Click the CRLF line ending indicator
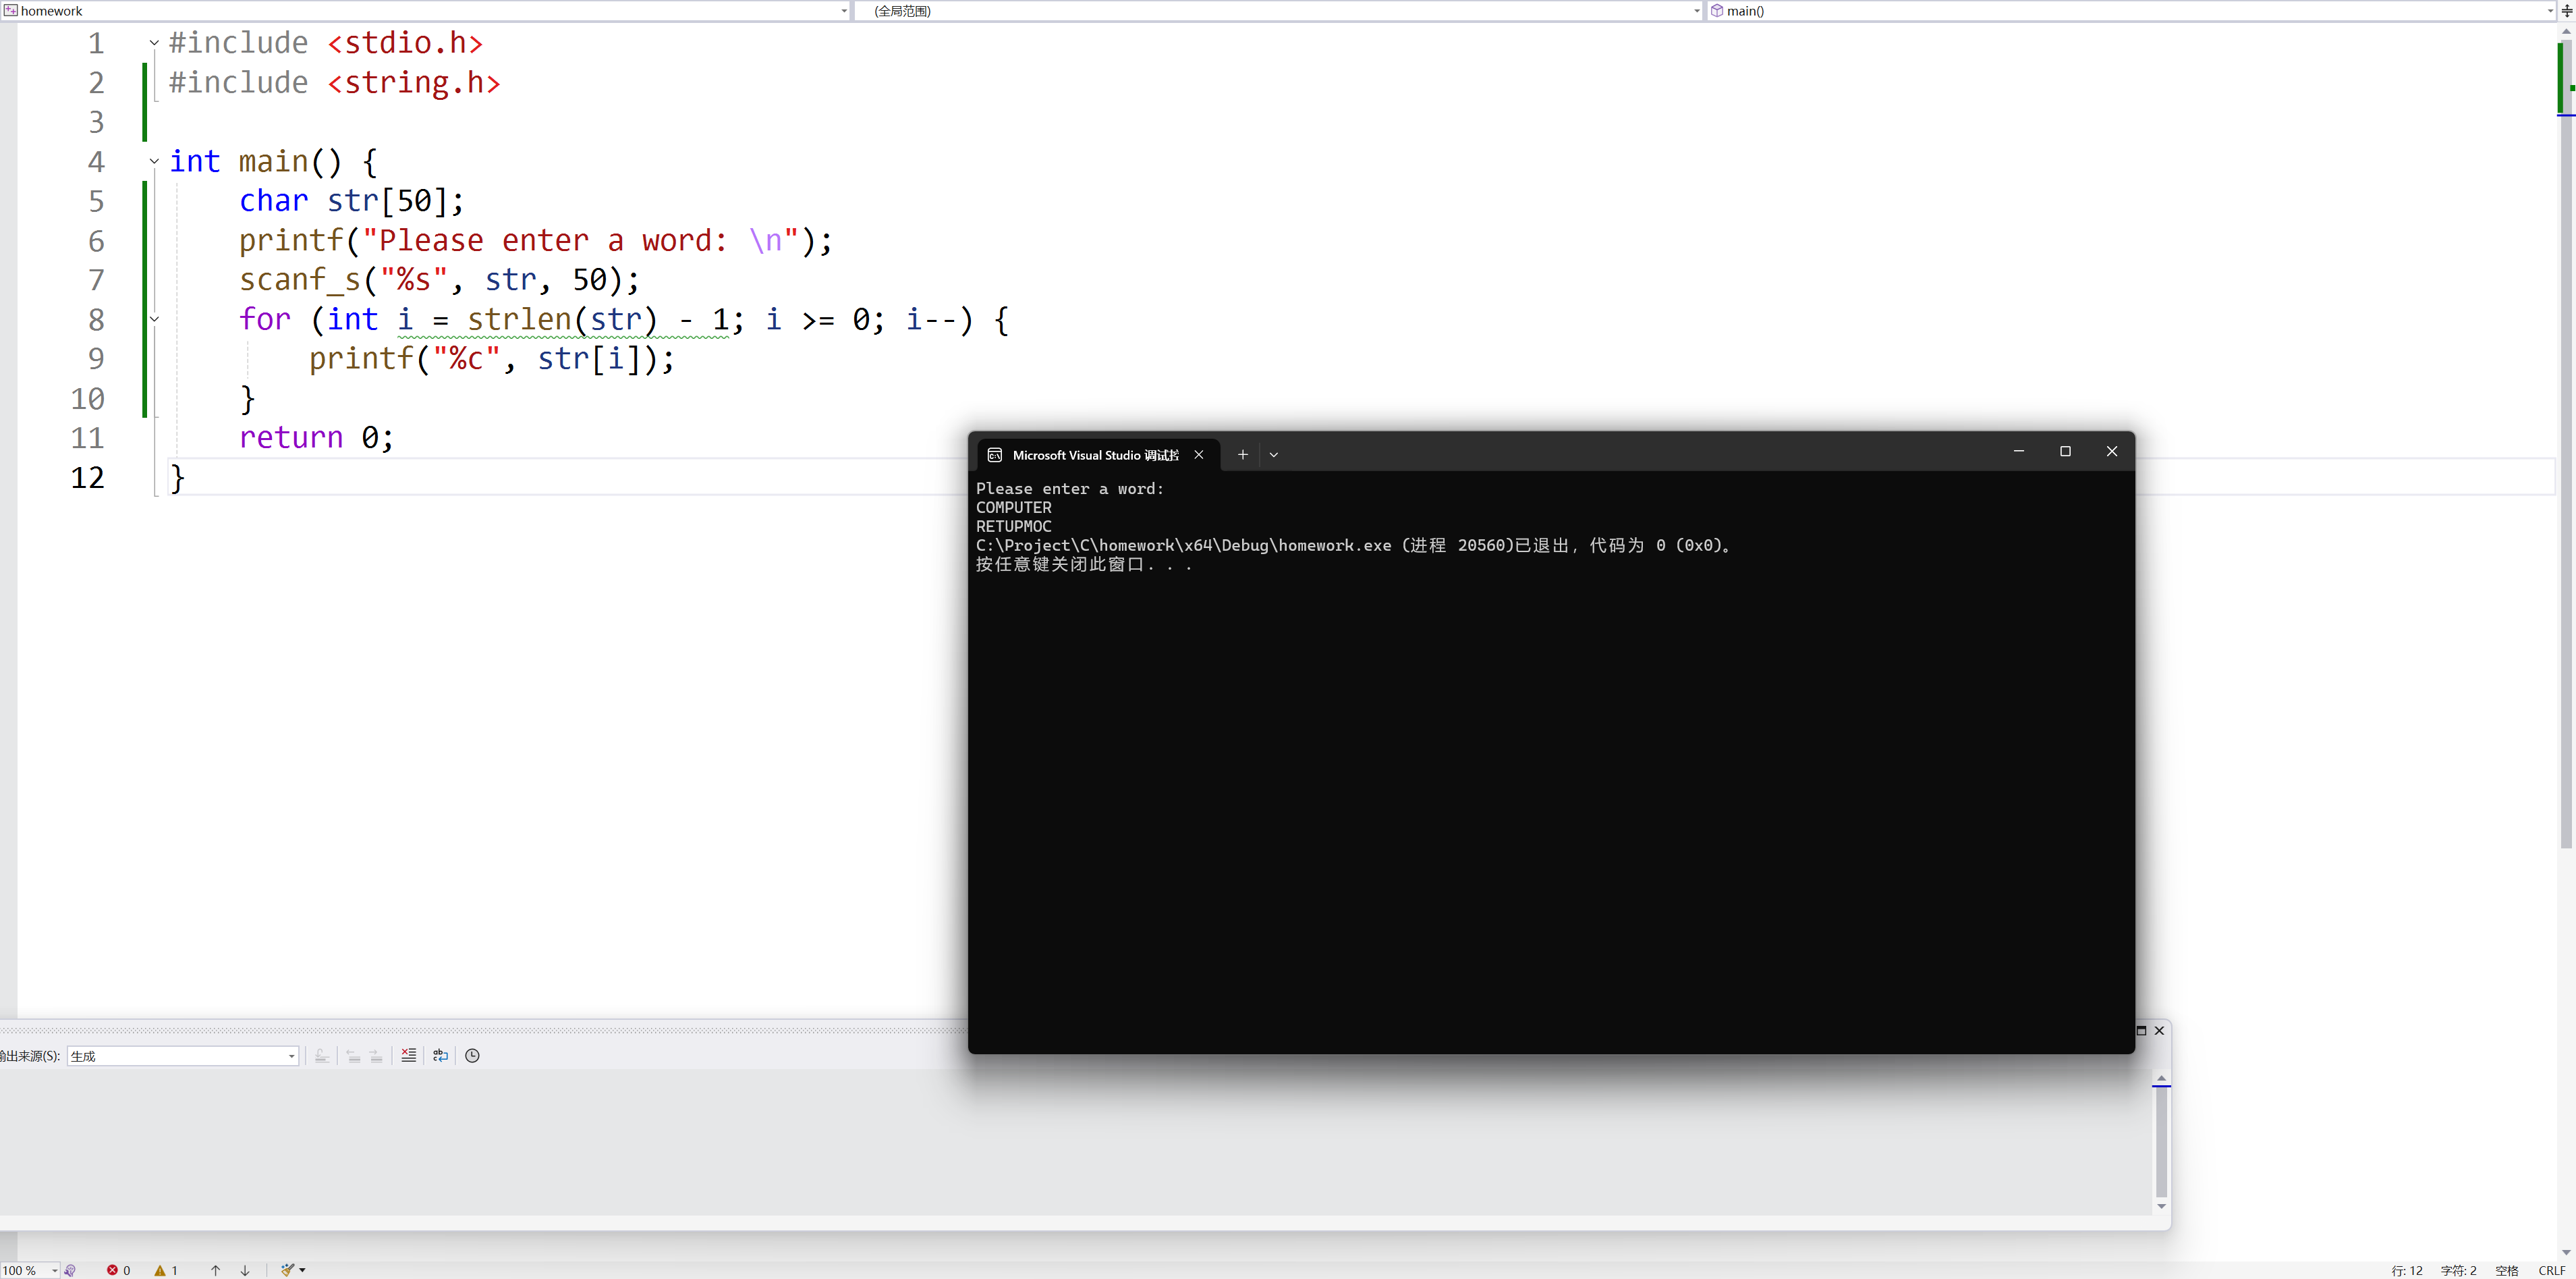This screenshot has width=2576, height=1279. pos(2551,1270)
